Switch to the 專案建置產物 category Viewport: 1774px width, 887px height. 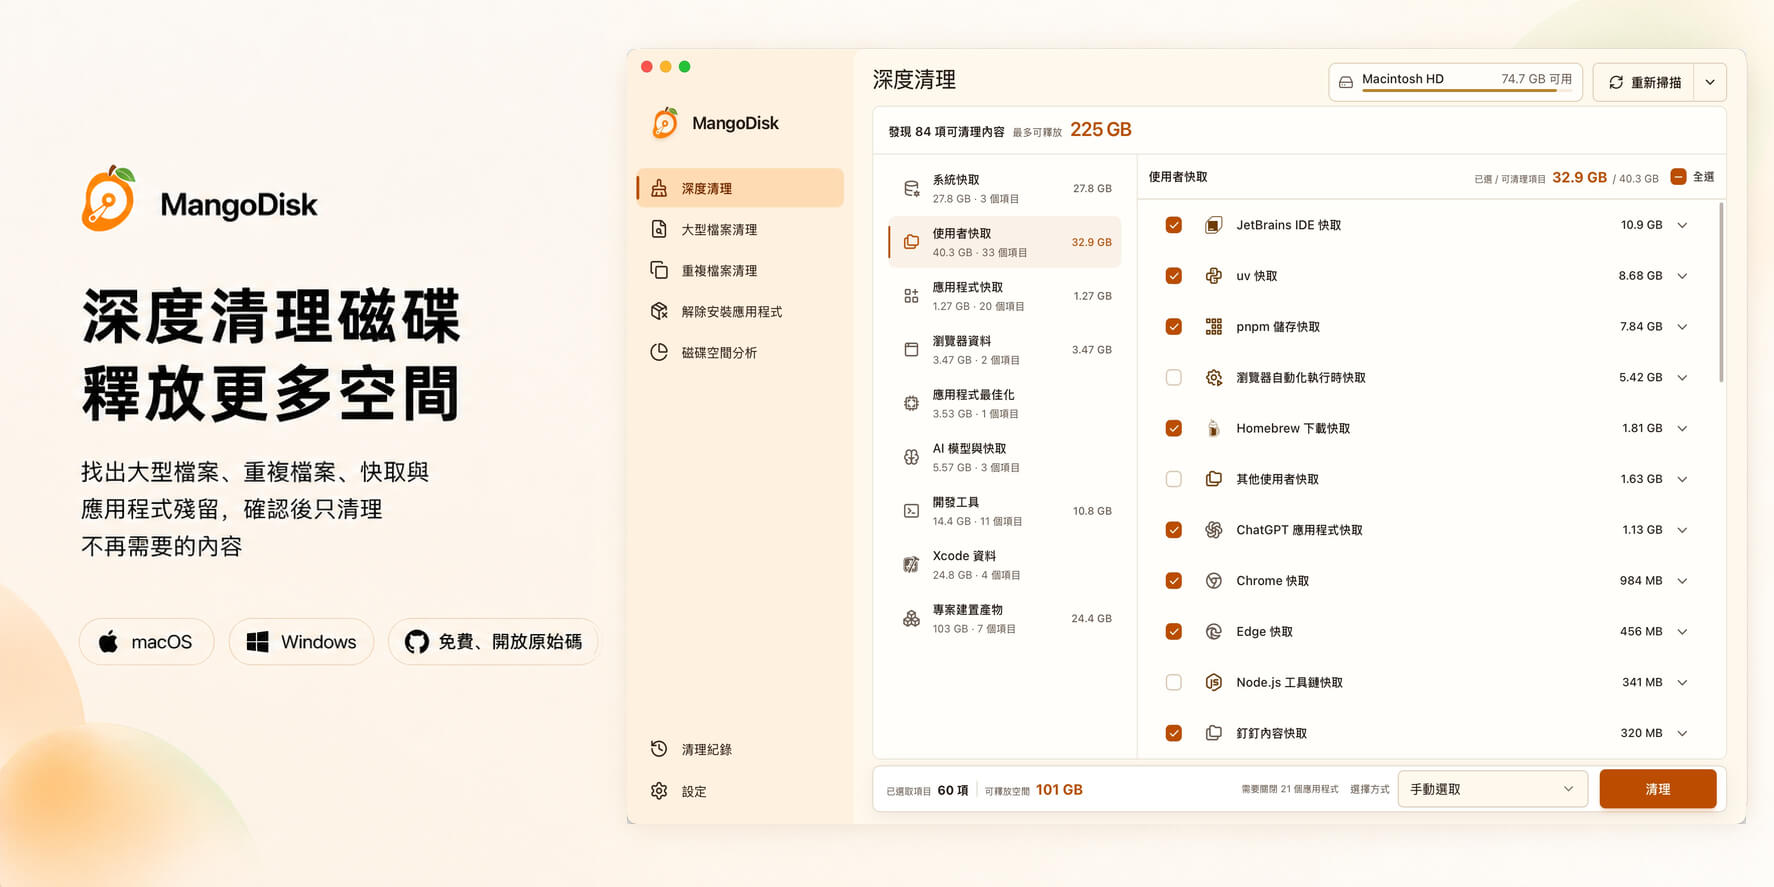tap(1005, 619)
